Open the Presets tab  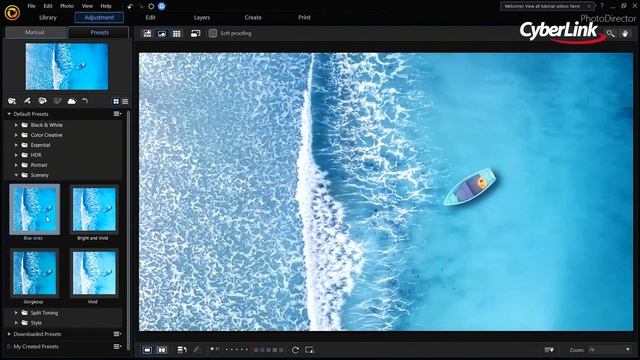(x=99, y=32)
